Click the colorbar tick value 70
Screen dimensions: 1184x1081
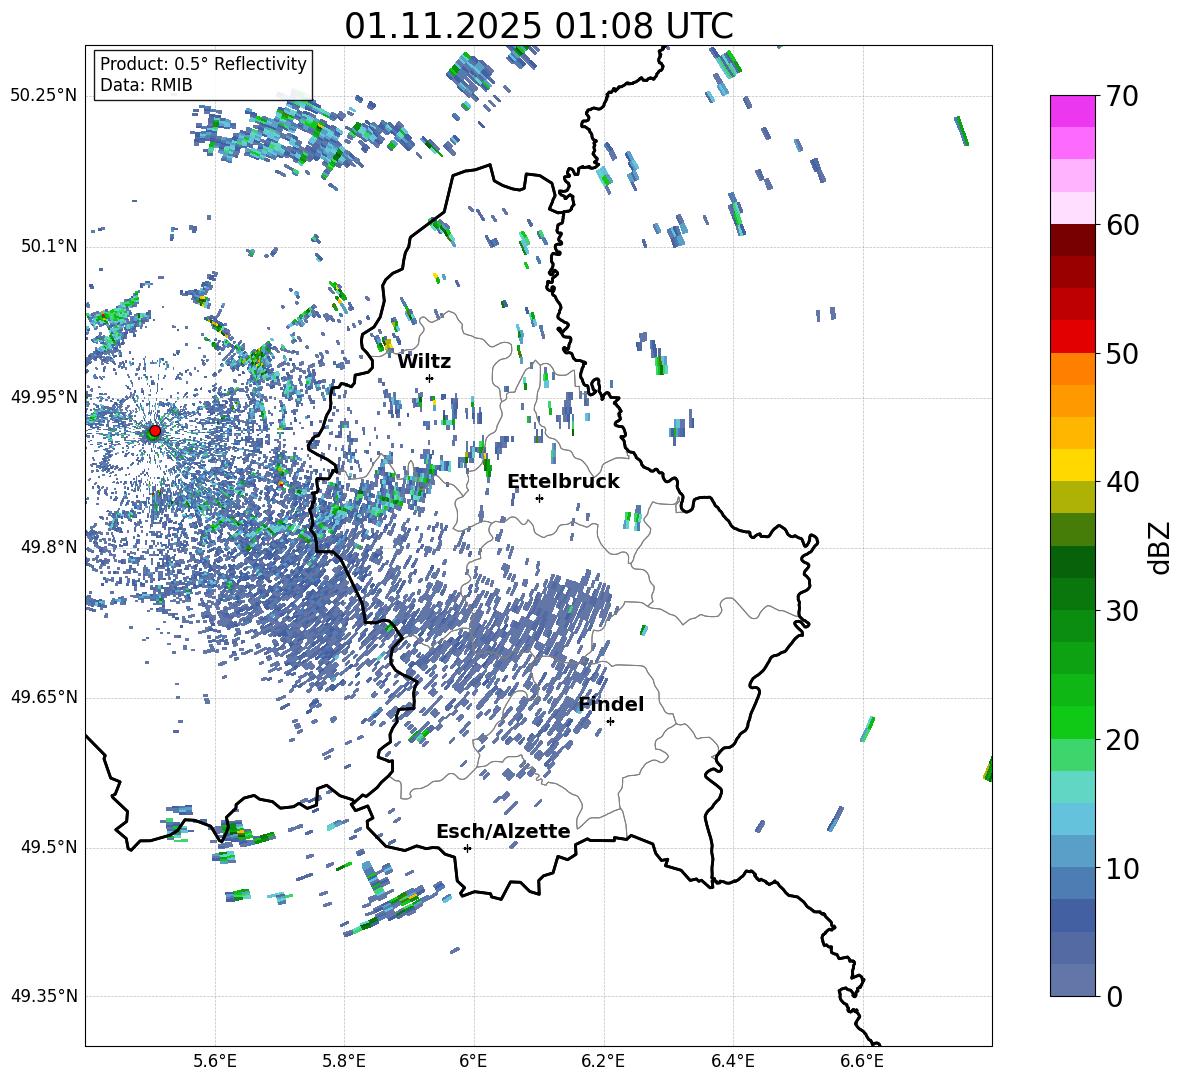pyautogui.click(x=1121, y=97)
